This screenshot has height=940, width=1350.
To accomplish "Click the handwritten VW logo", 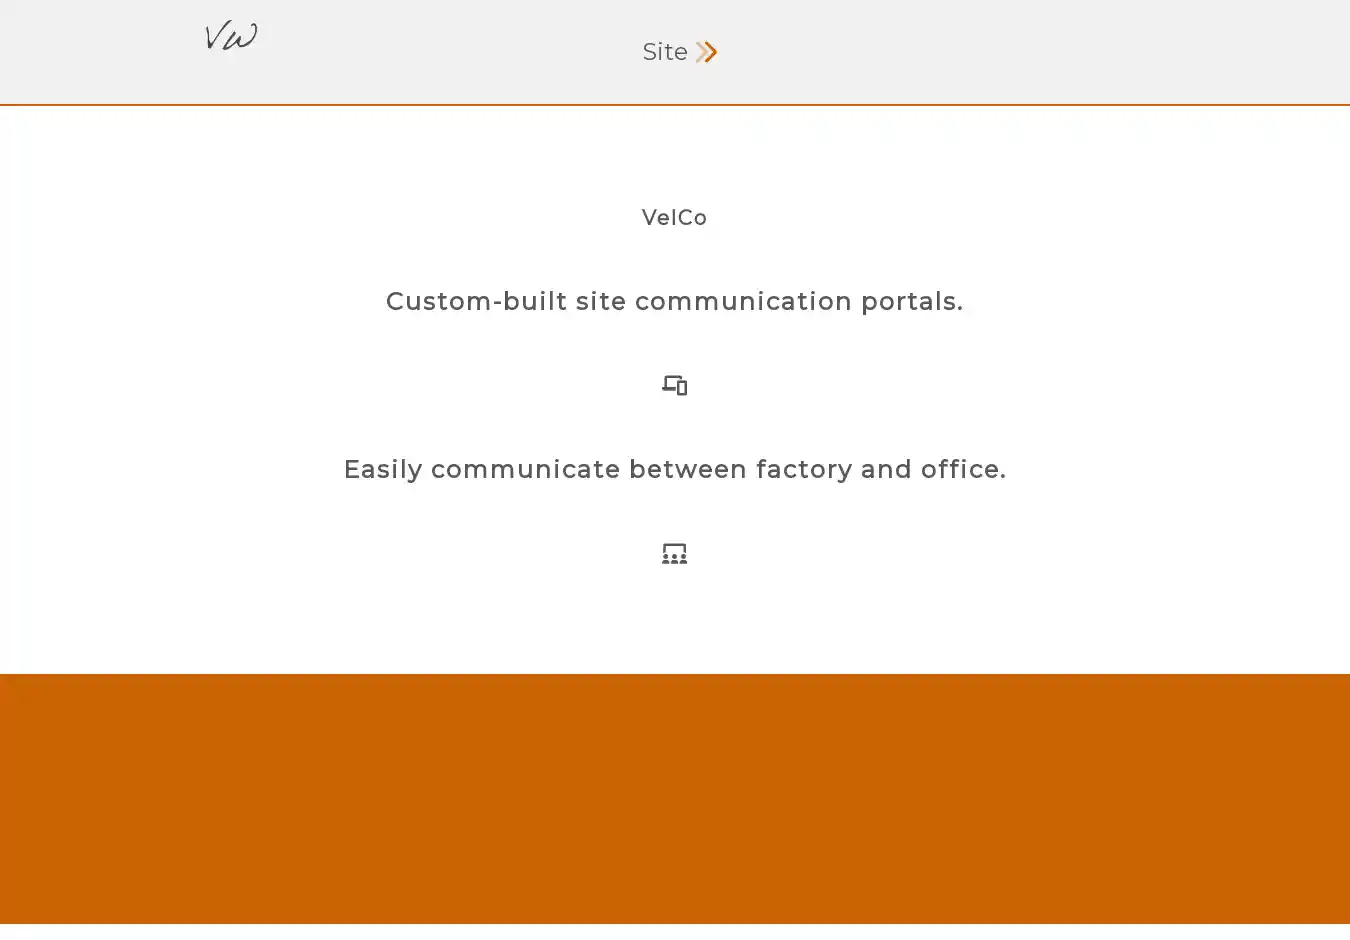I will (x=231, y=37).
